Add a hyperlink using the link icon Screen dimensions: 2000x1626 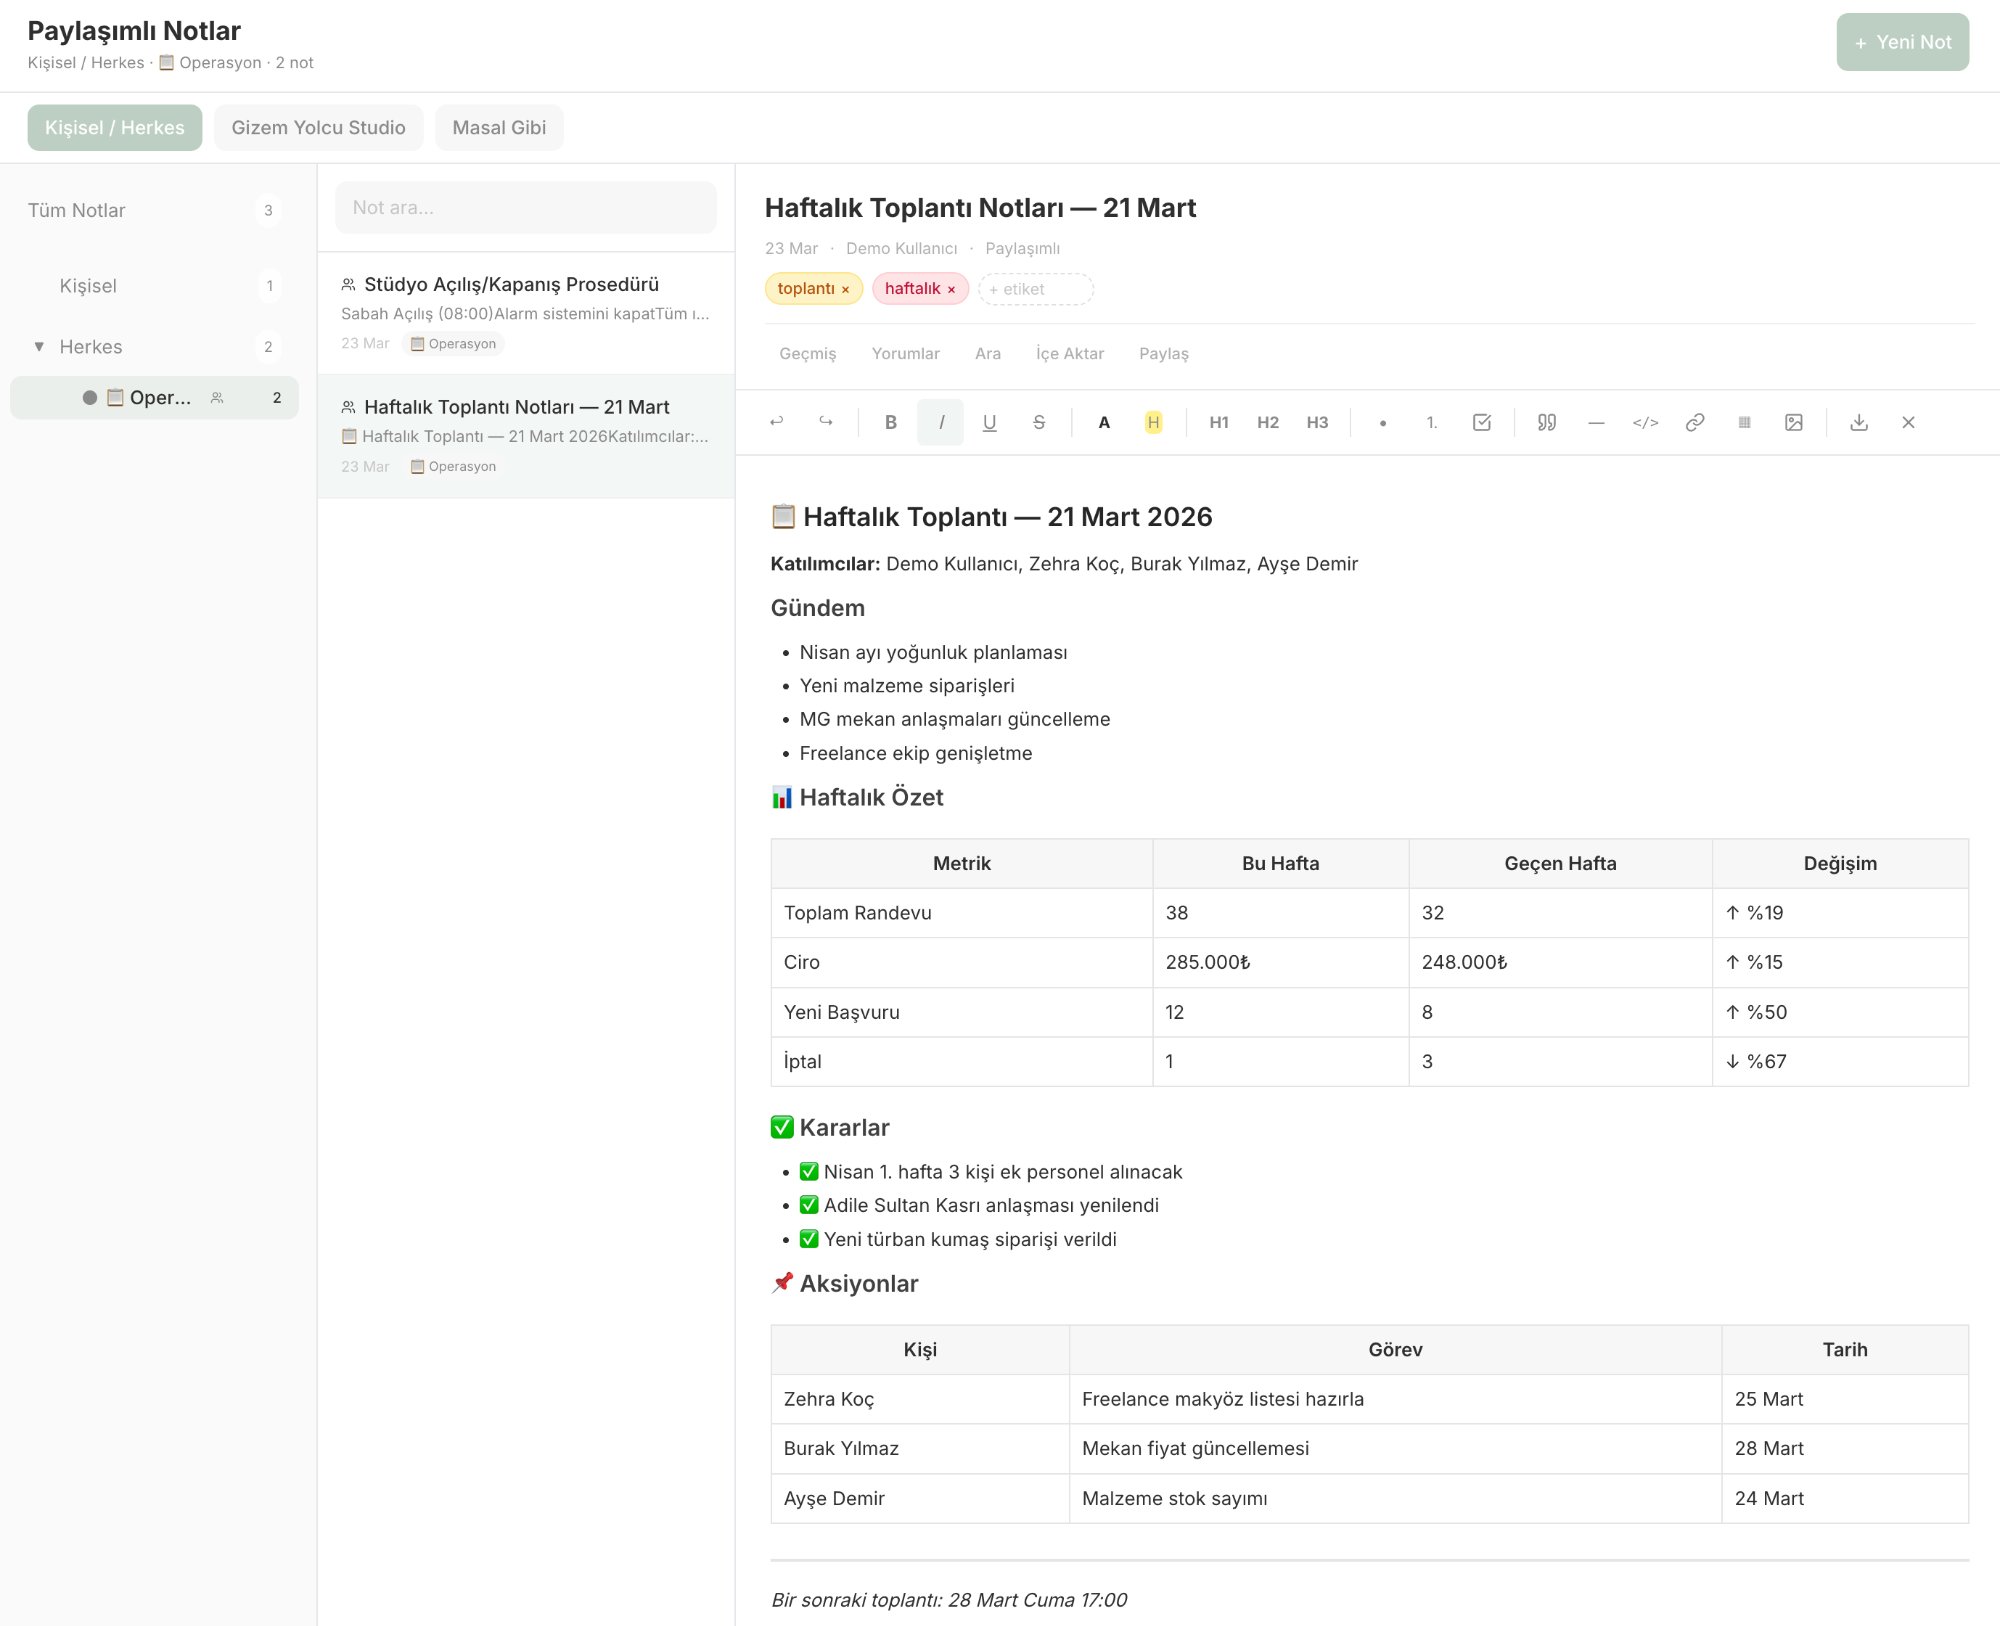[x=1694, y=422]
